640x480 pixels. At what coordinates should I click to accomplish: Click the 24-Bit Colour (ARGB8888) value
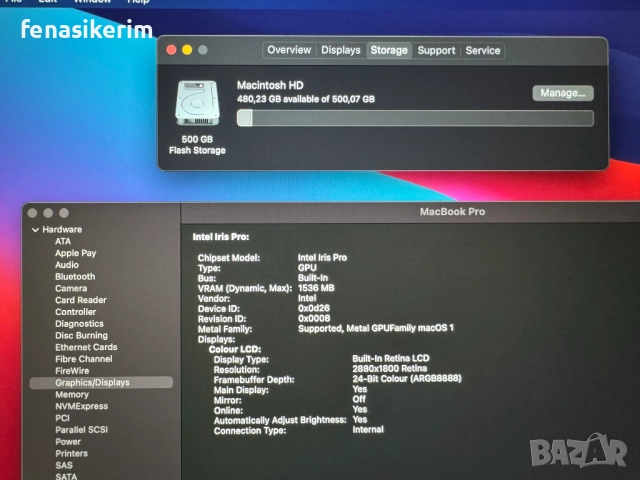click(x=407, y=379)
